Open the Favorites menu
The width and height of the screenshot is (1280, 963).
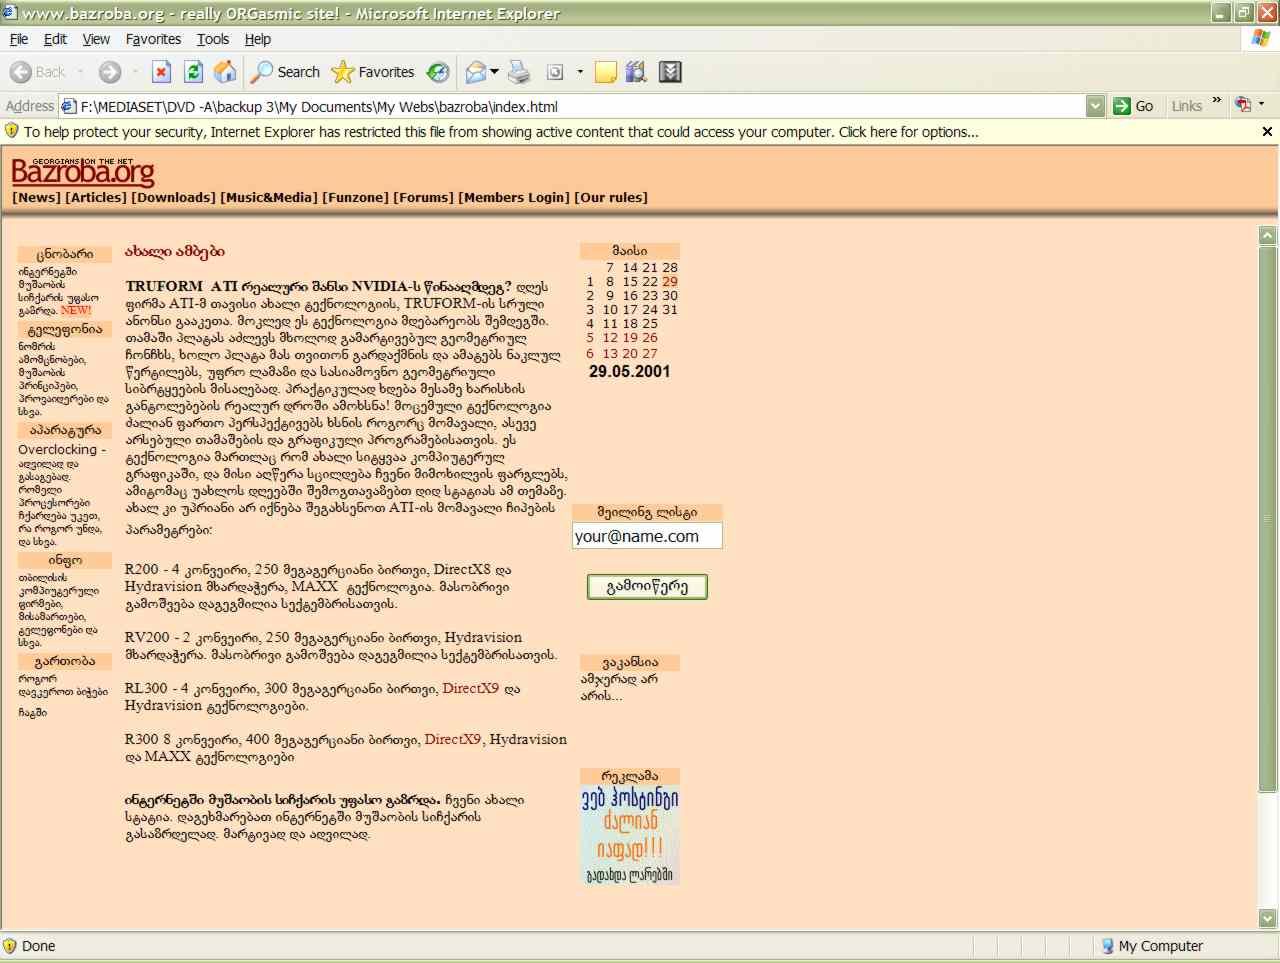click(x=153, y=39)
